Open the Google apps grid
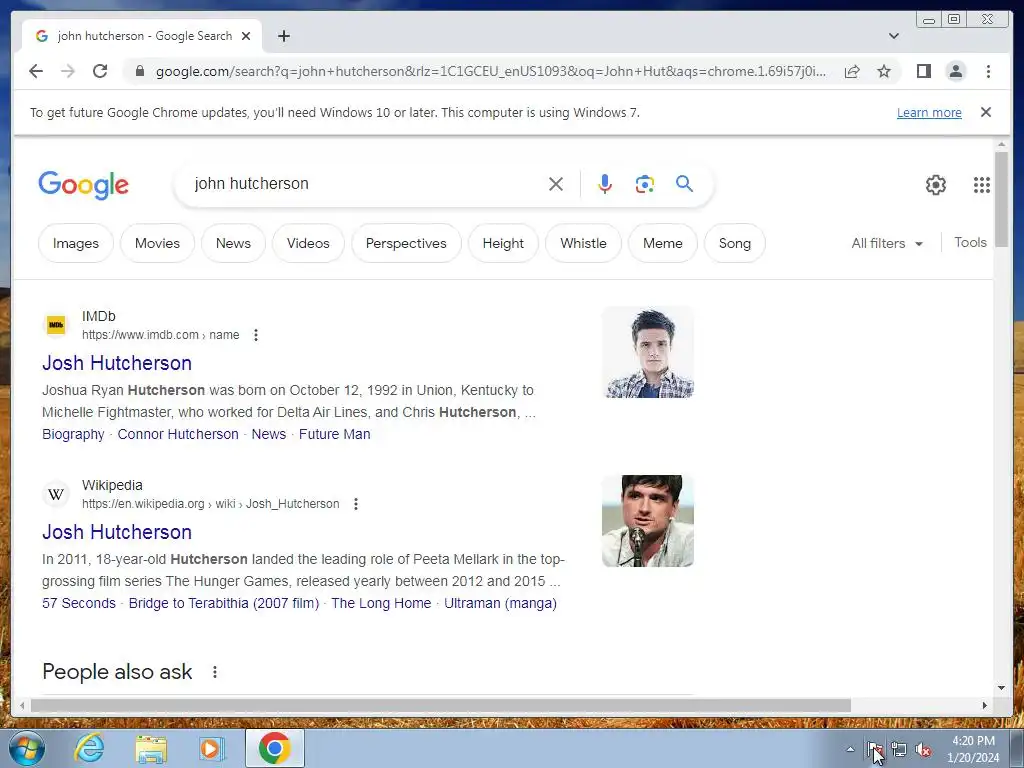Viewport: 1024px width, 768px height. click(x=982, y=185)
